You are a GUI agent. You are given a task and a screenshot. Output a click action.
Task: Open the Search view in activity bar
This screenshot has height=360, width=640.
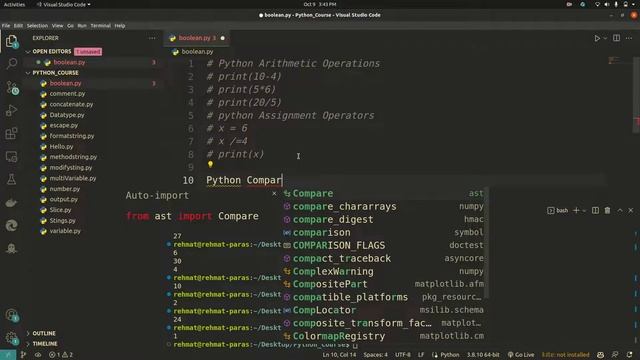point(11,63)
